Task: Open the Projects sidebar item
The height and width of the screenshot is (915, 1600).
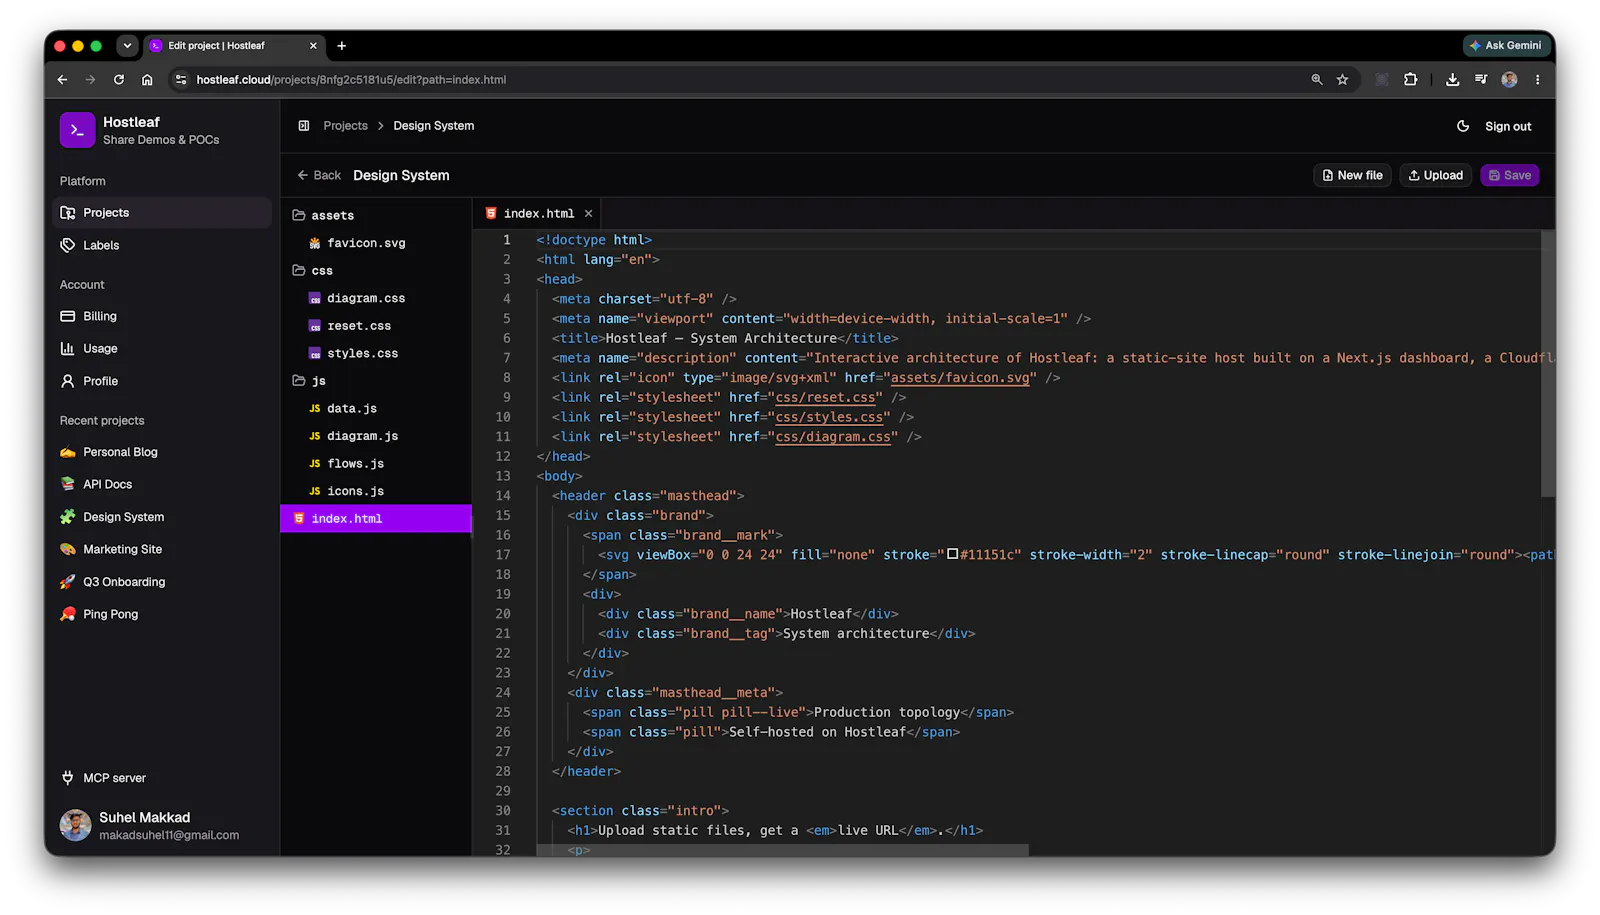Action: [162, 213]
